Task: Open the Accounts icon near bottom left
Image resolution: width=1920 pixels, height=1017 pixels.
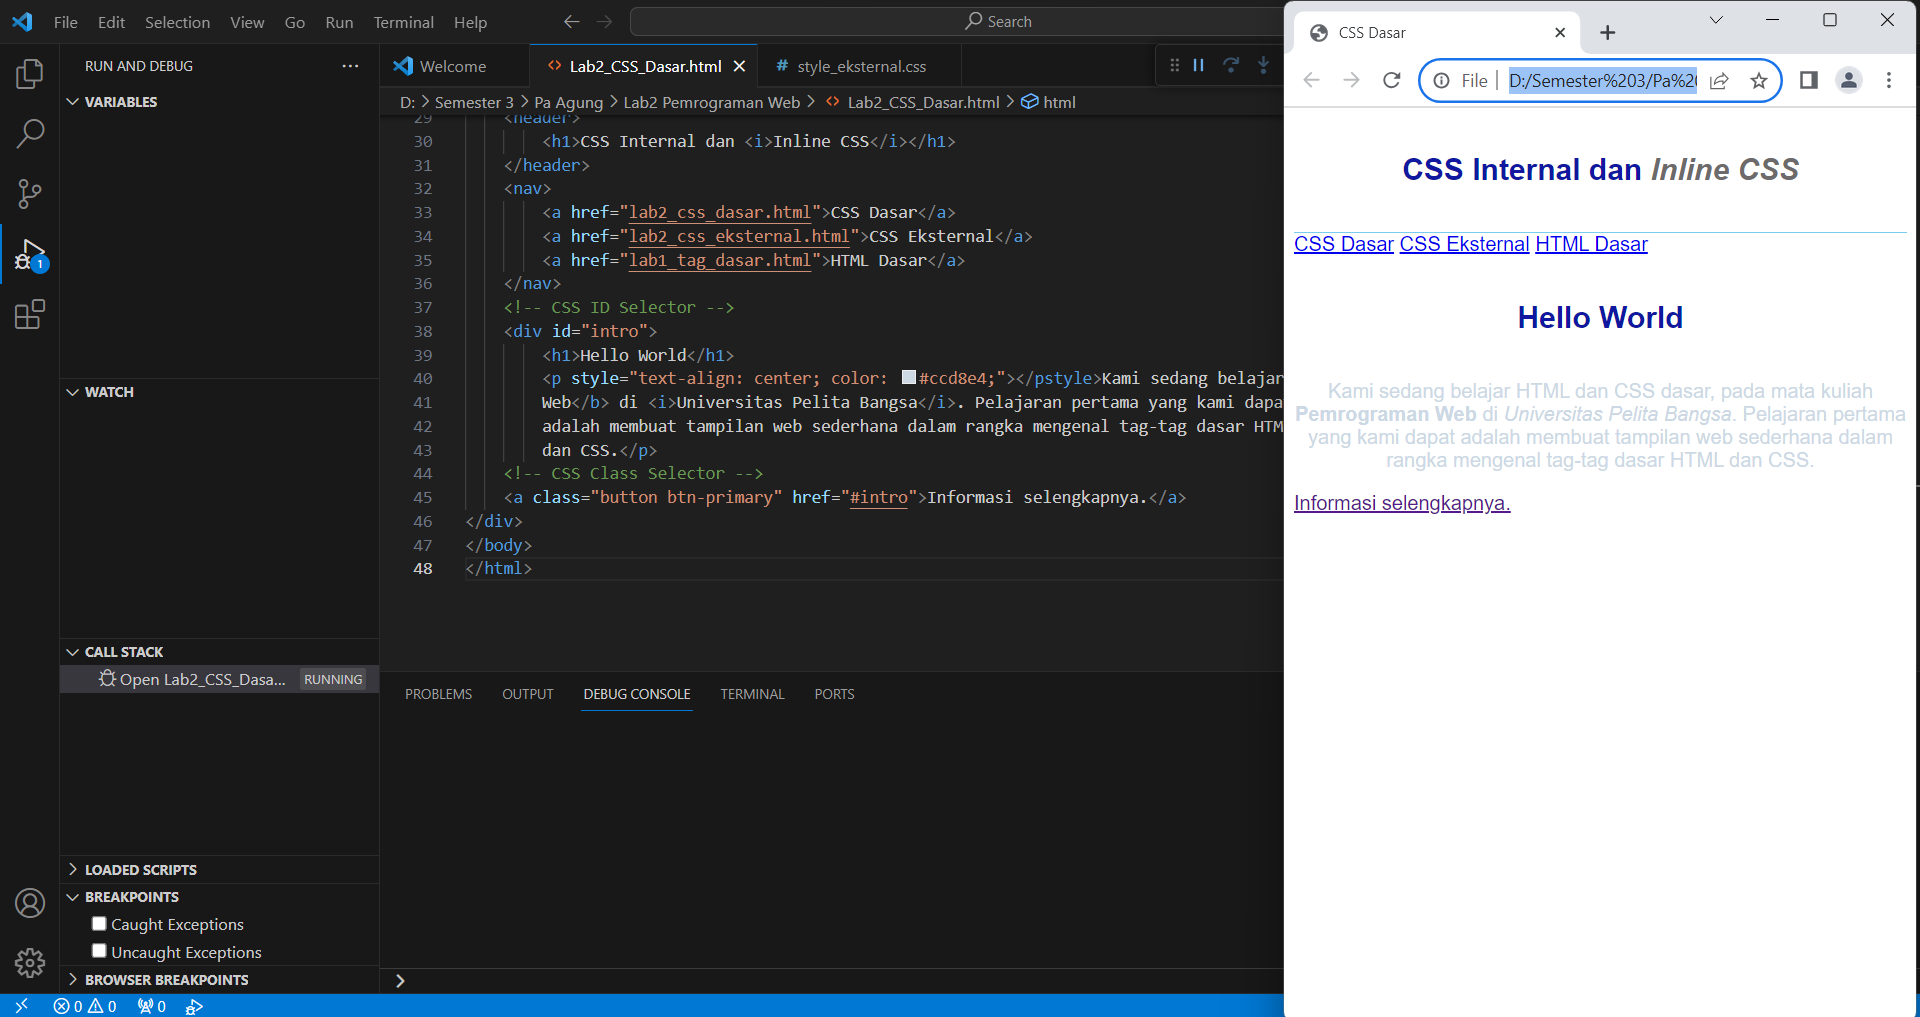Action: click(30, 903)
